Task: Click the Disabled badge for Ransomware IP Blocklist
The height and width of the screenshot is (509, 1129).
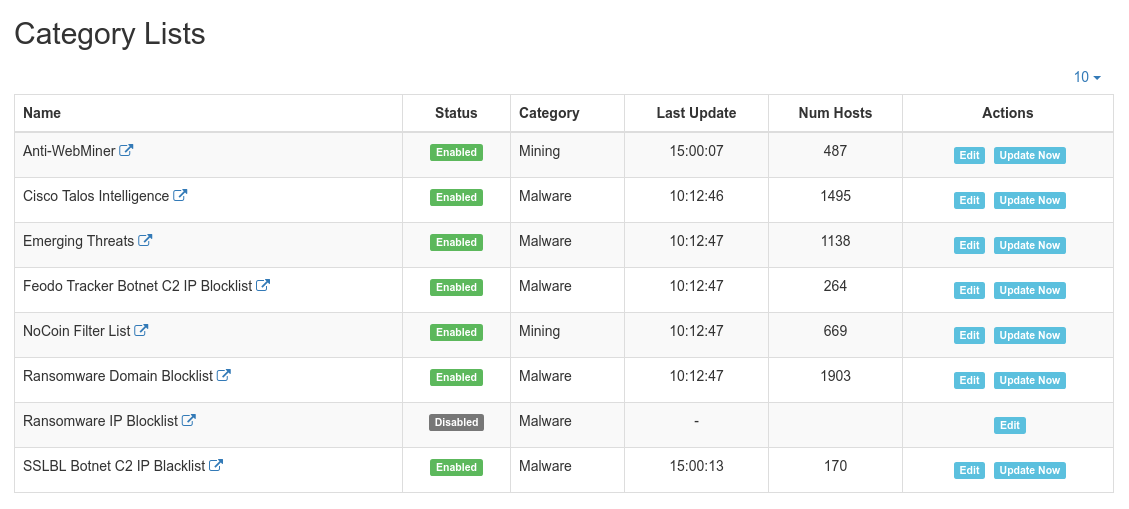Action: pyautogui.click(x=456, y=423)
